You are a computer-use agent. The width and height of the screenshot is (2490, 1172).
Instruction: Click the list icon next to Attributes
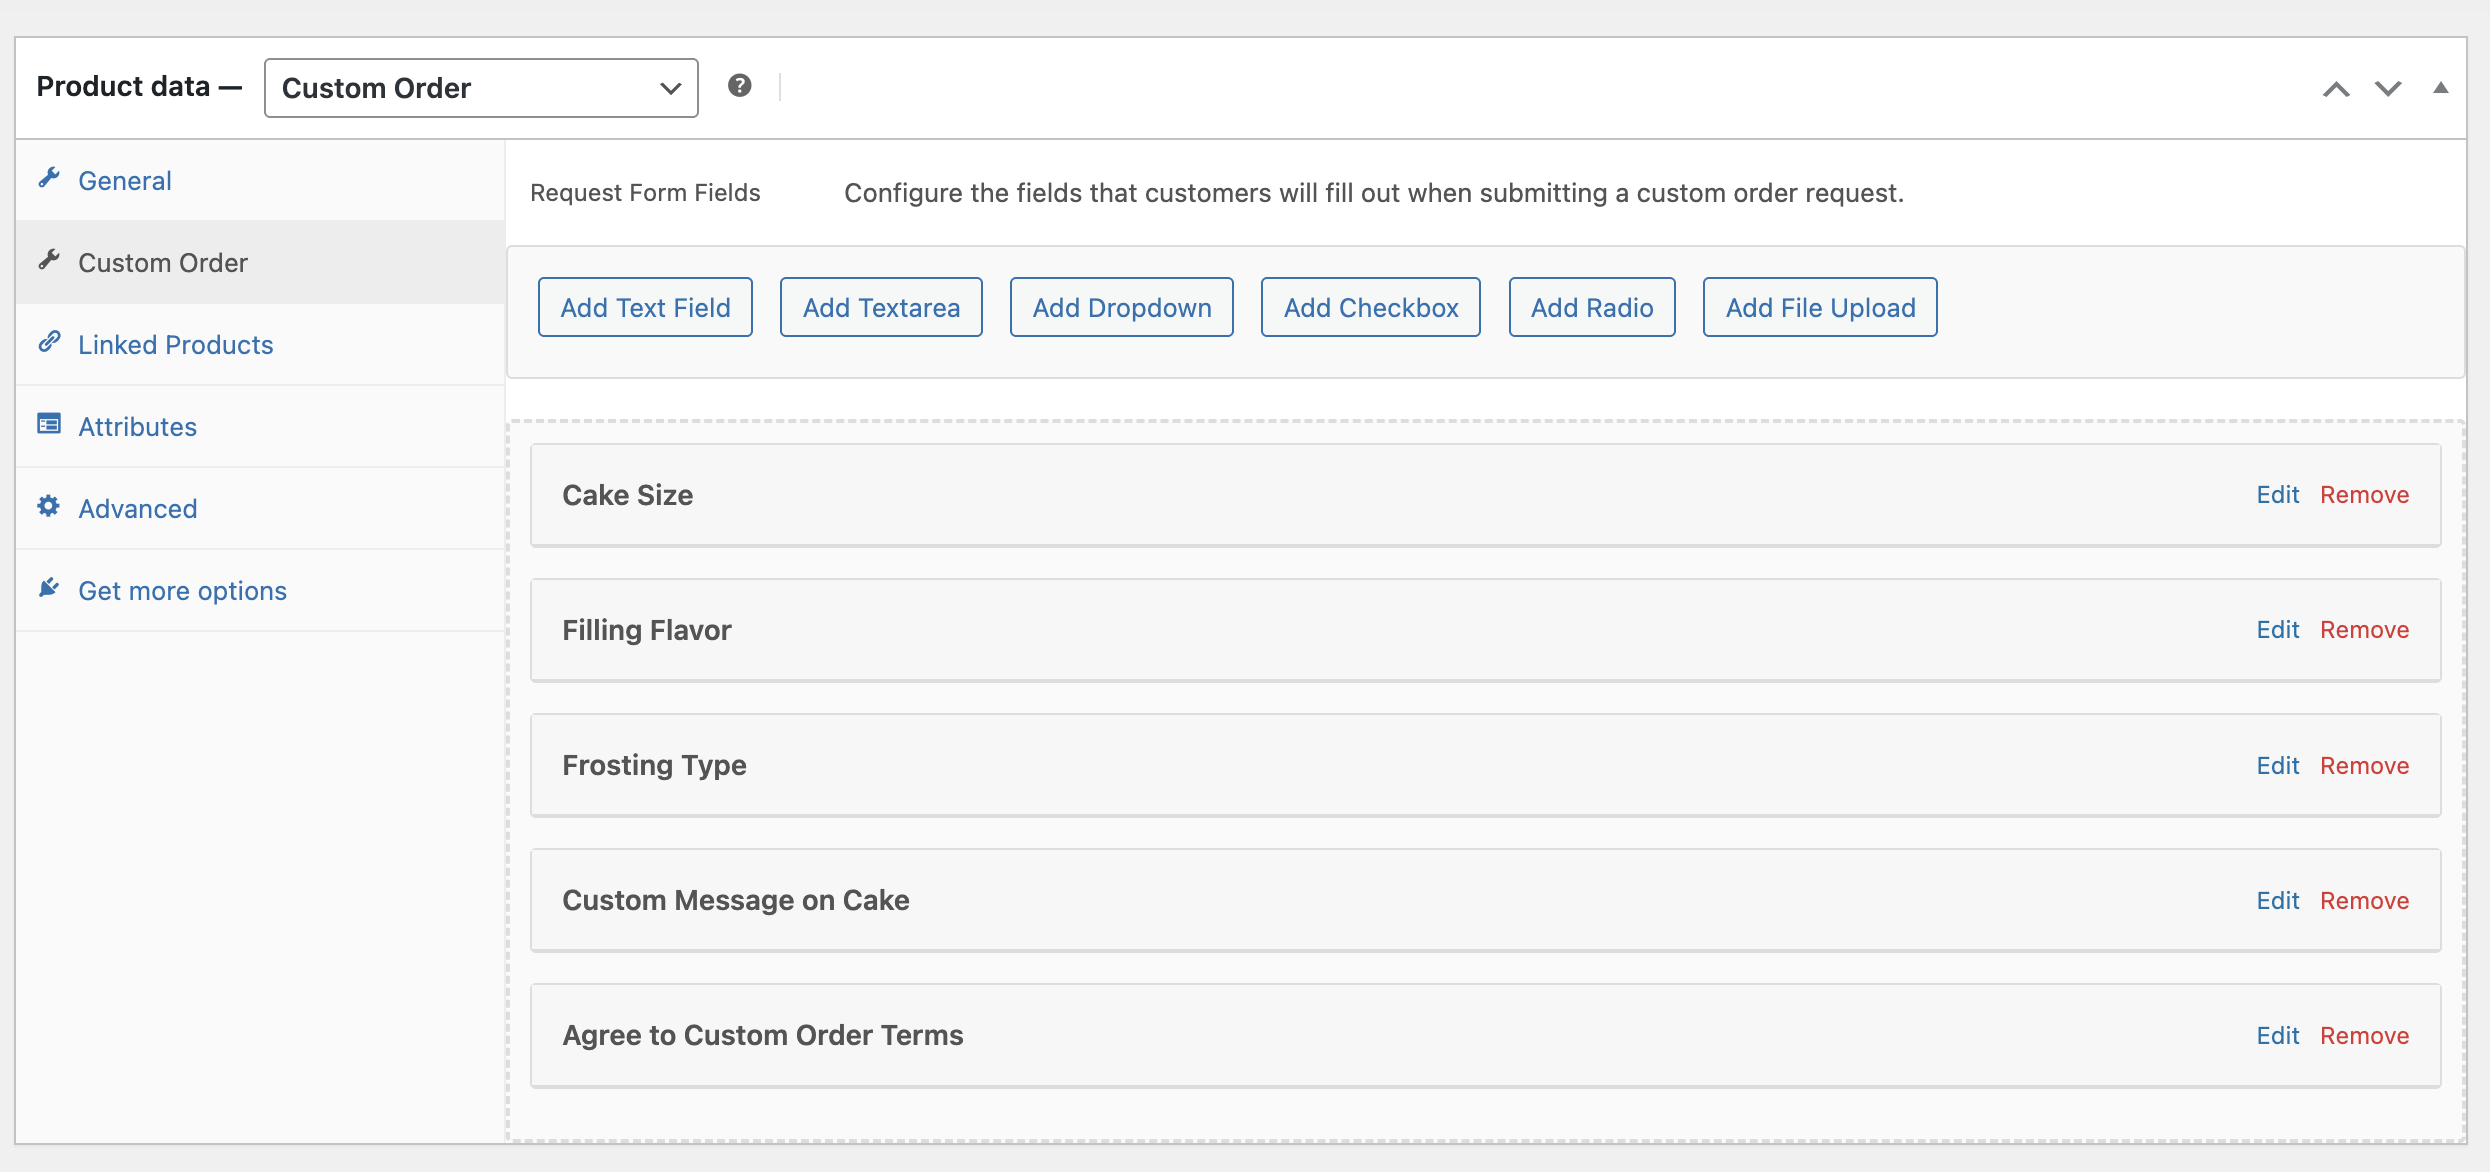(49, 424)
